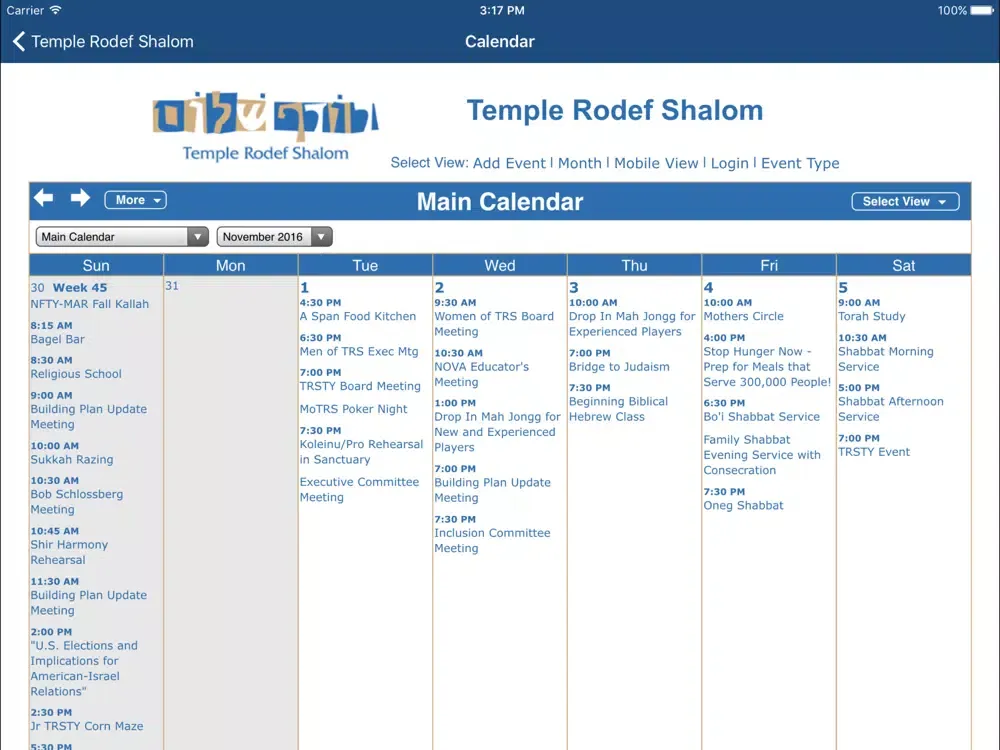Image resolution: width=1000 pixels, height=750 pixels.
Task: Select day 30 in Sunday column
Action: click(x=38, y=288)
